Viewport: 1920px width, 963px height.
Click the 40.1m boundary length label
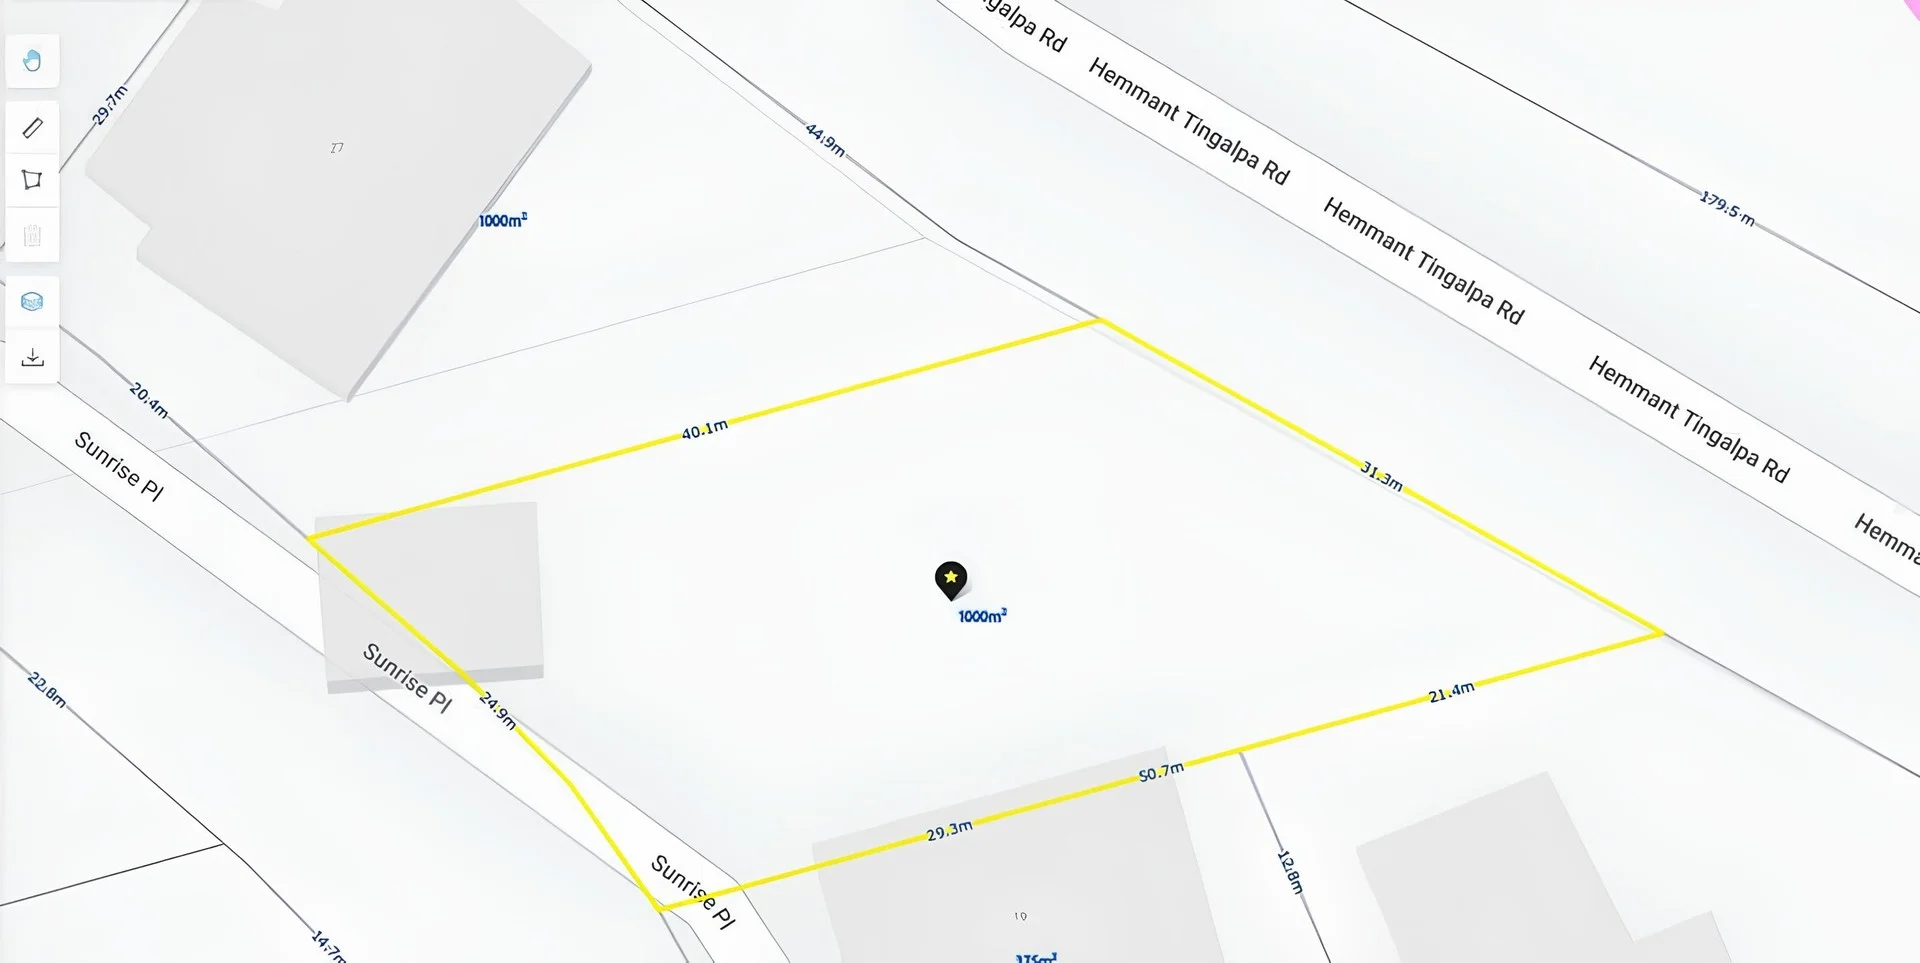pyautogui.click(x=705, y=430)
